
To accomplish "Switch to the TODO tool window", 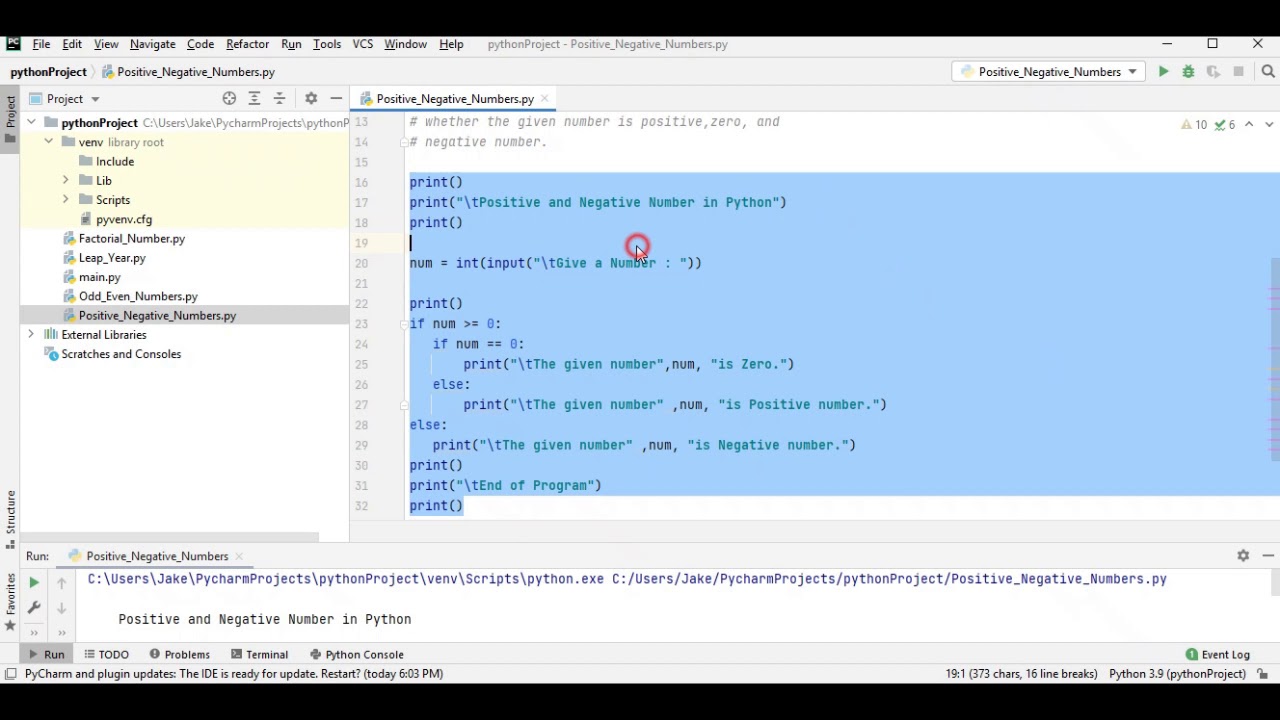I will click(106, 655).
